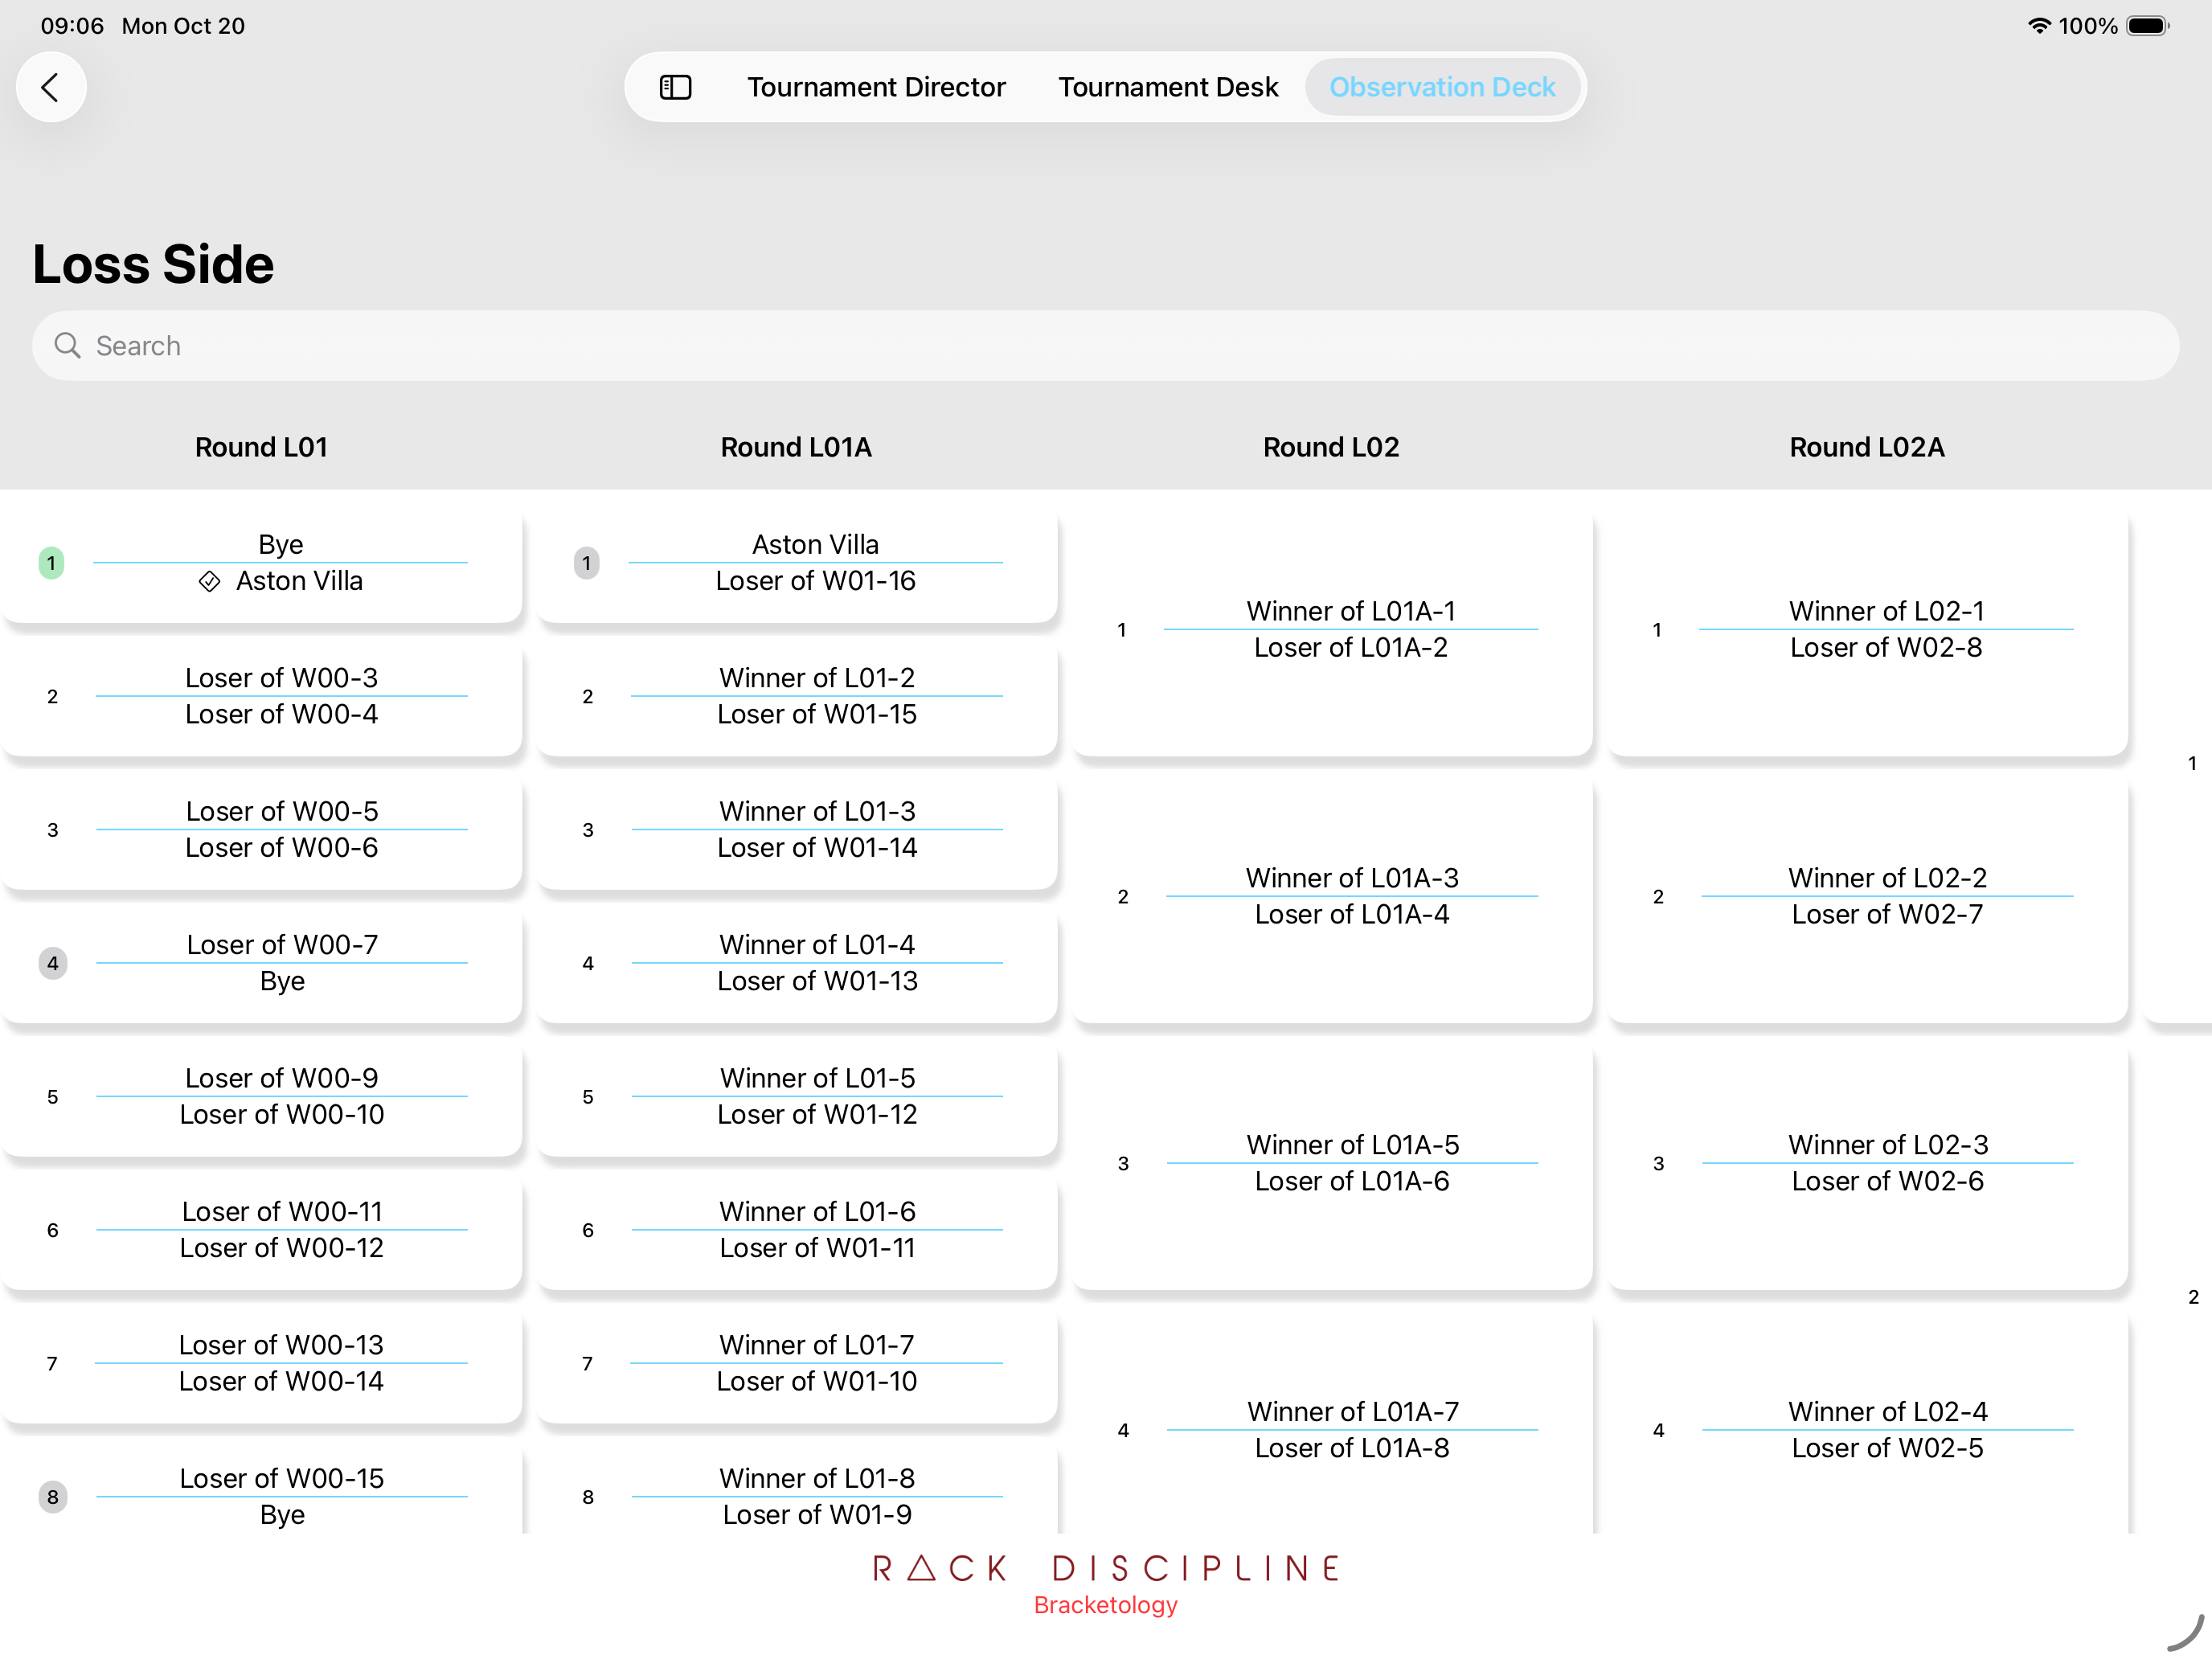This screenshot has width=2212, height=1659.
Task: Tap the back chevron button
Action: [50, 87]
